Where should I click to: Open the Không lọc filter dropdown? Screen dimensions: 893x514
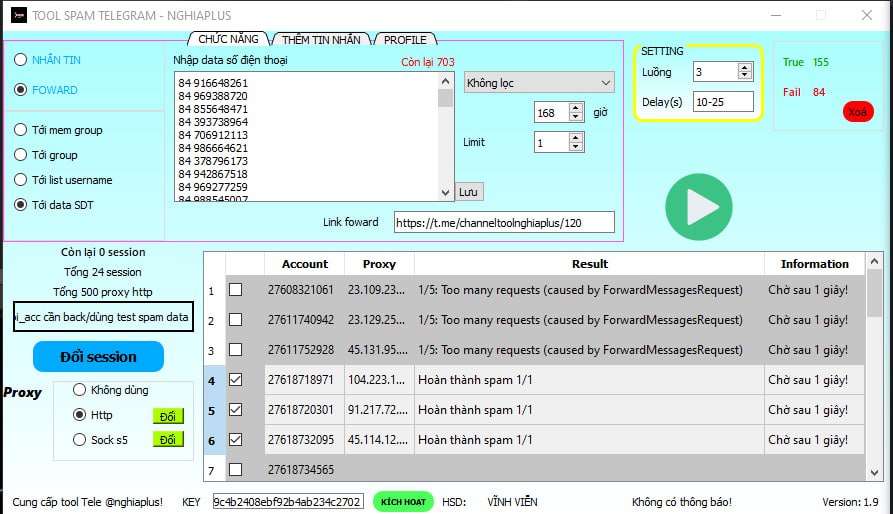point(538,83)
